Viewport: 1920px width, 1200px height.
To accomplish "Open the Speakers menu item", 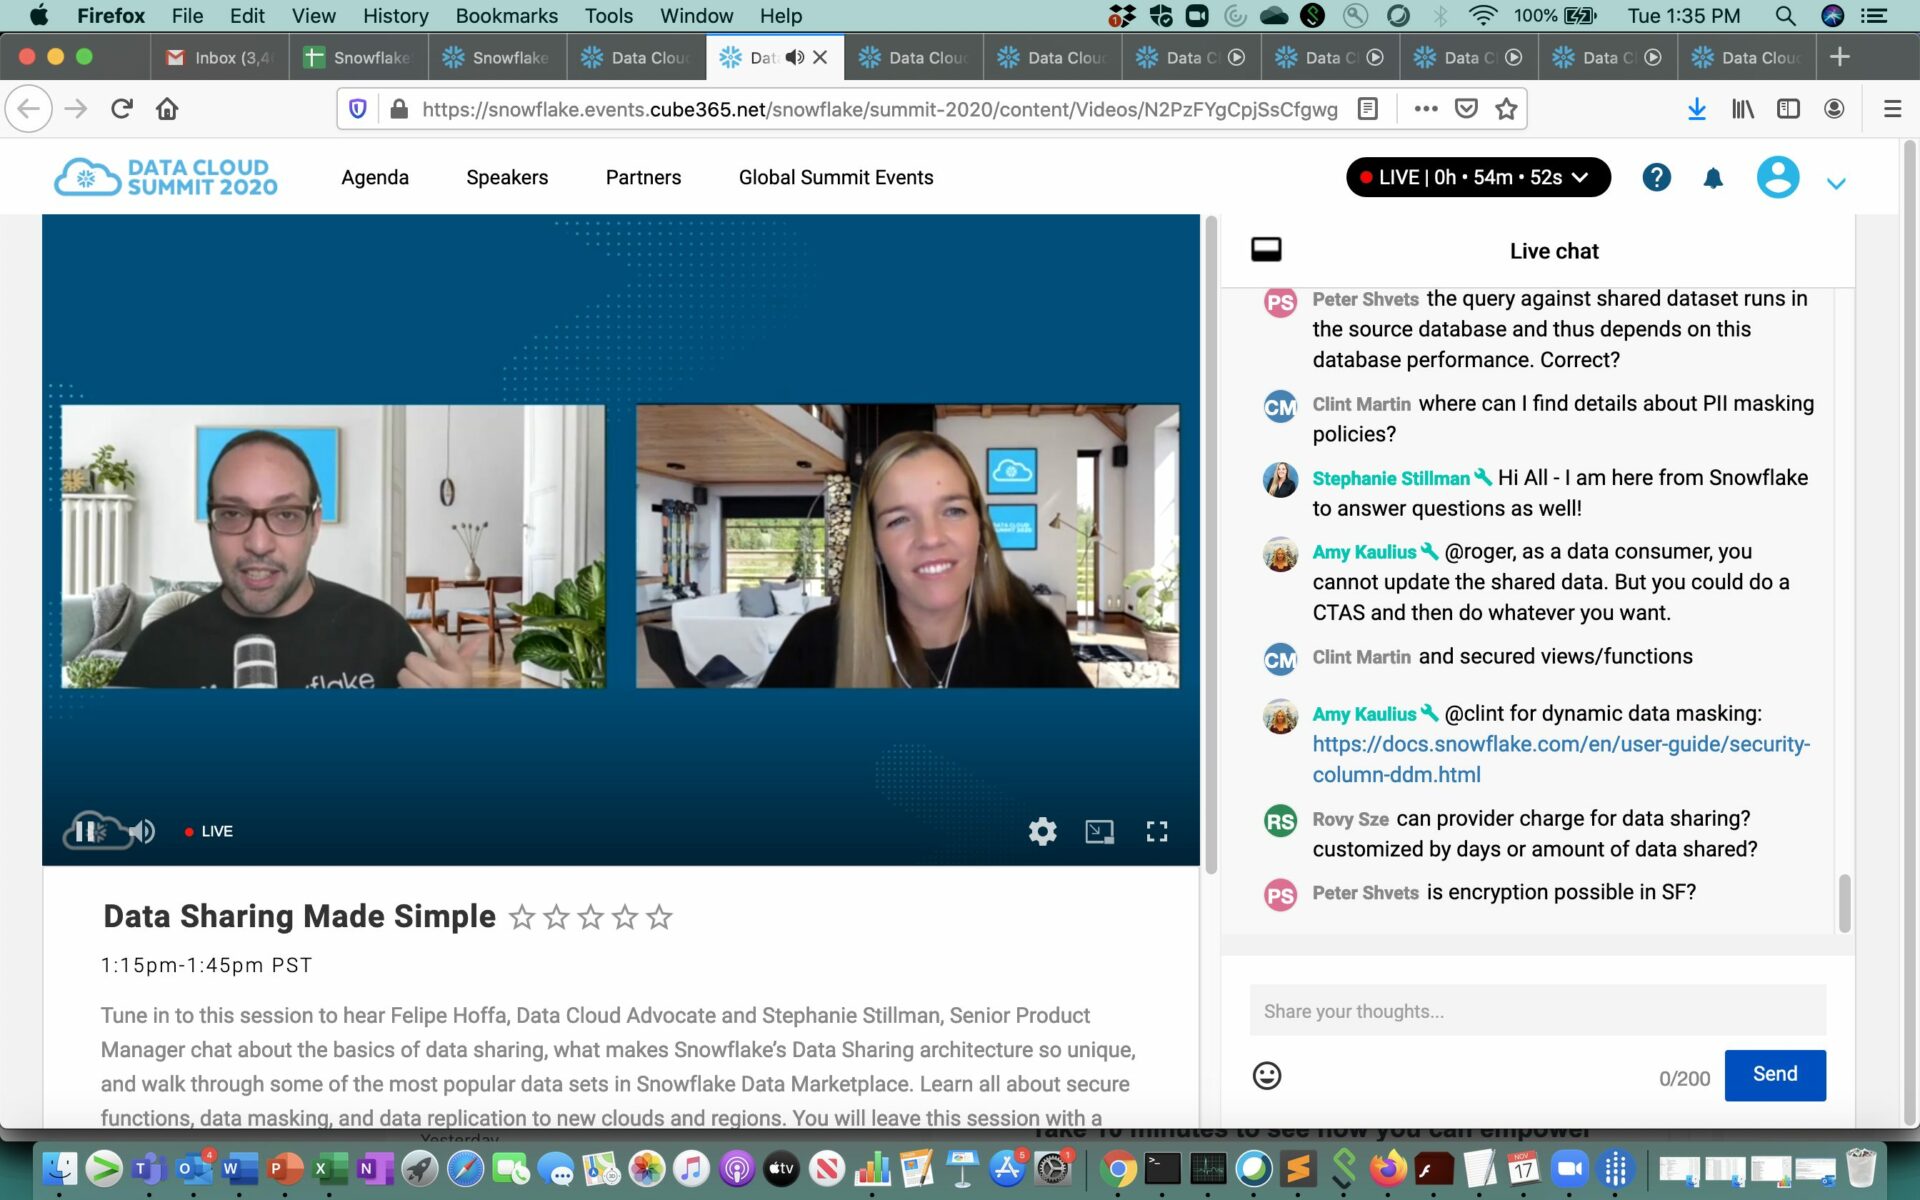I will [506, 177].
